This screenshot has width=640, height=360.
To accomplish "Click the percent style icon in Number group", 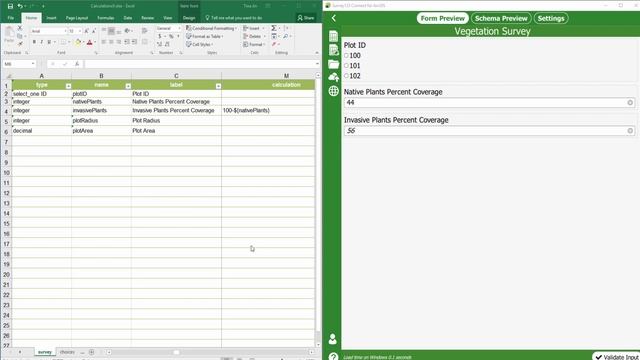I will [171, 36].
